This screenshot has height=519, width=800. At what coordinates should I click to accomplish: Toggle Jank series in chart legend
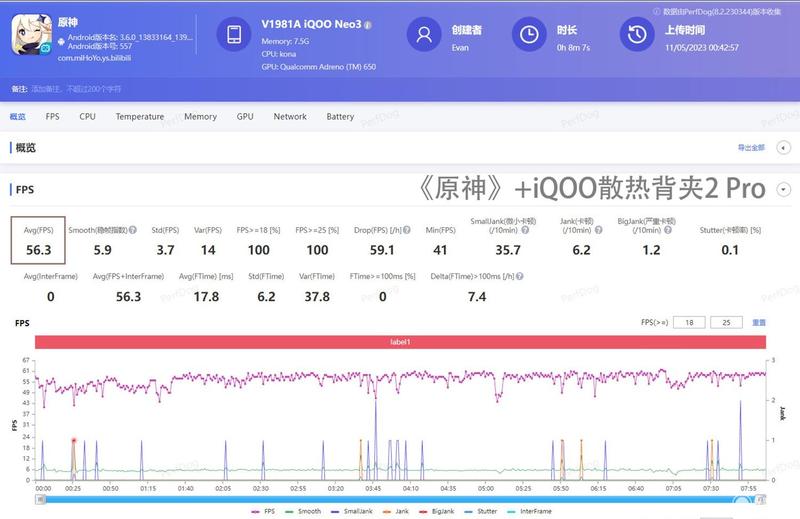click(396, 511)
